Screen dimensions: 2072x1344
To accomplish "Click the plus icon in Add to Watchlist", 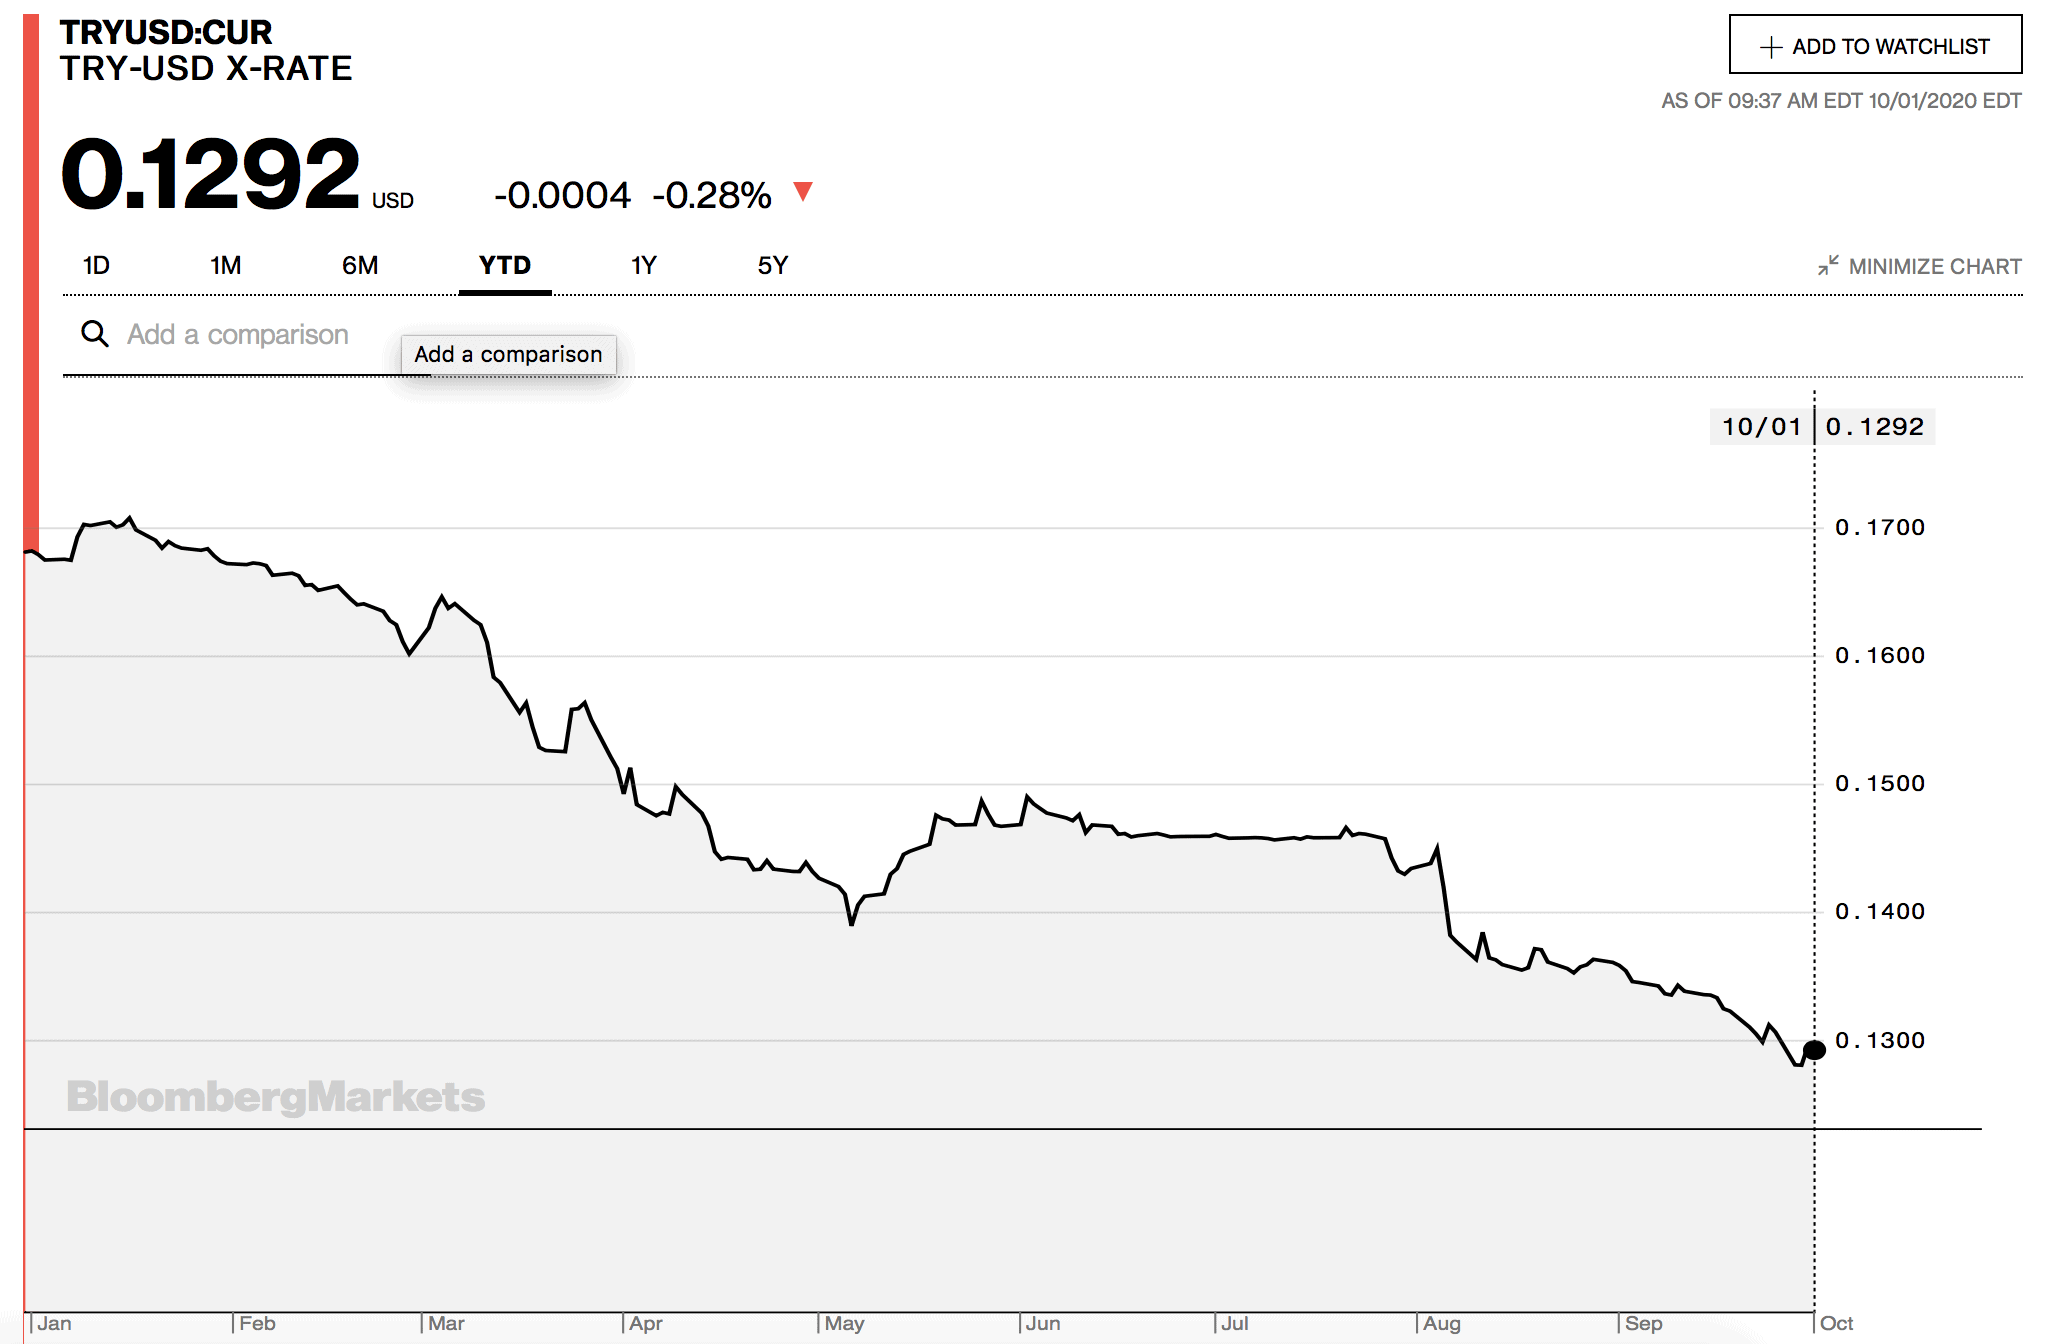I will coord(1771,47).
